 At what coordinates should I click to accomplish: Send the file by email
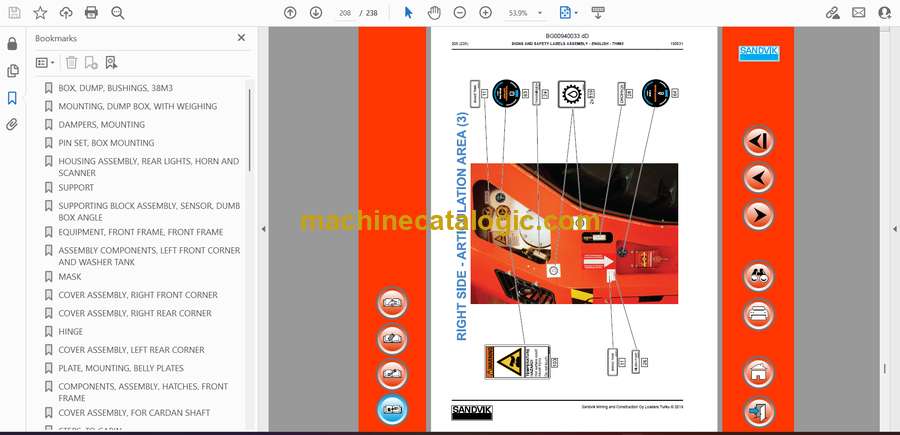point(859,13)
